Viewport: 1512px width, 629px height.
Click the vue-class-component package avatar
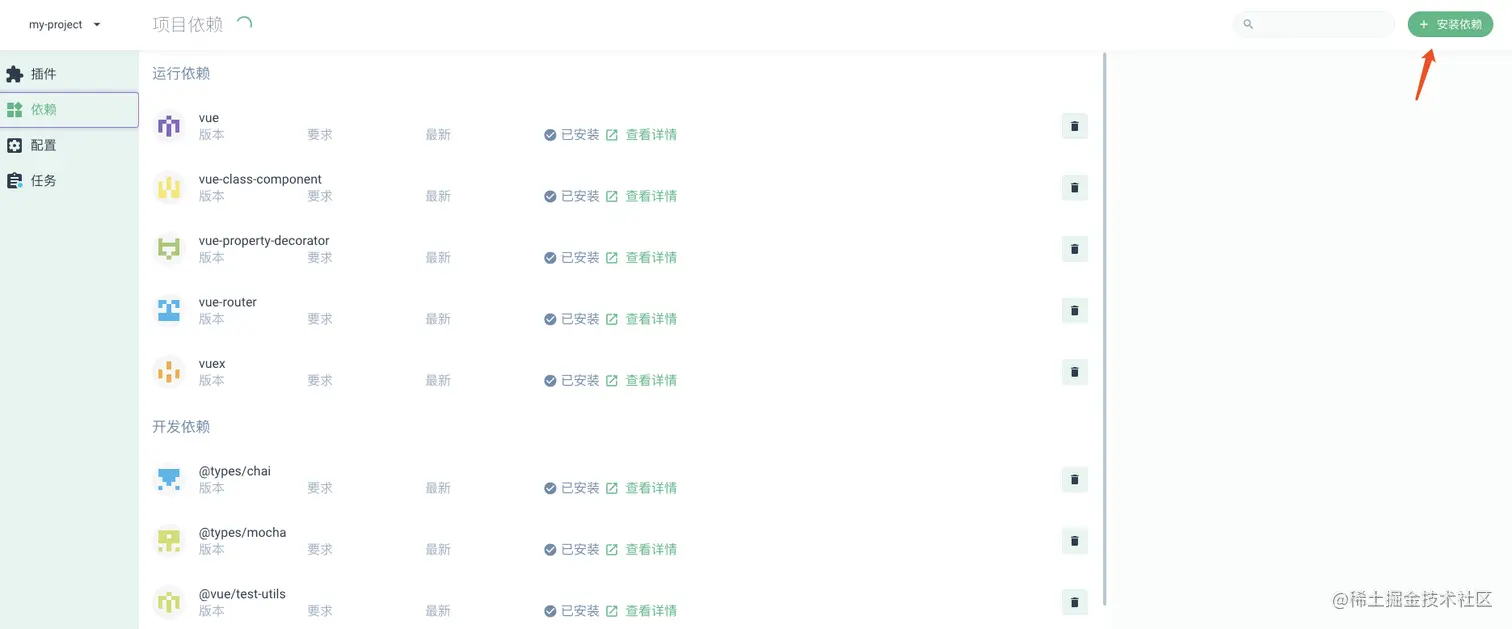coord(169,187)
